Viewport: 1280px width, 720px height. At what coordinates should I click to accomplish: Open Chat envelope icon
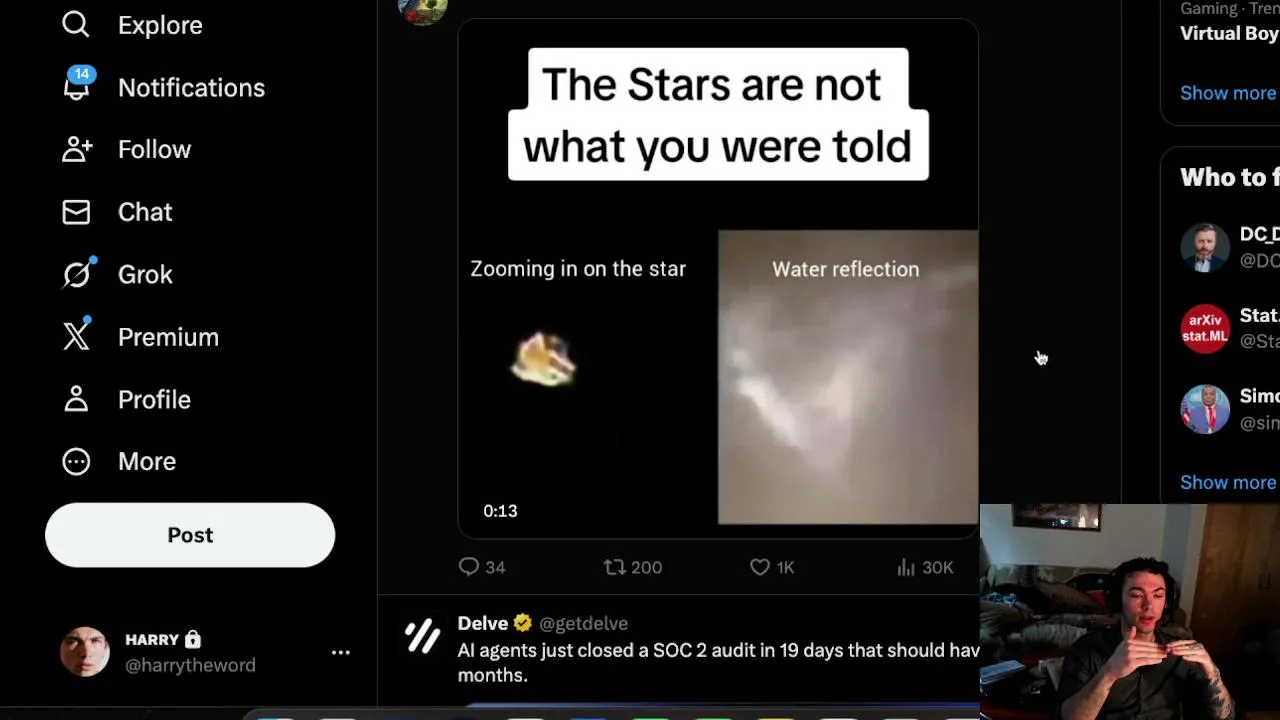coord(76,212)
